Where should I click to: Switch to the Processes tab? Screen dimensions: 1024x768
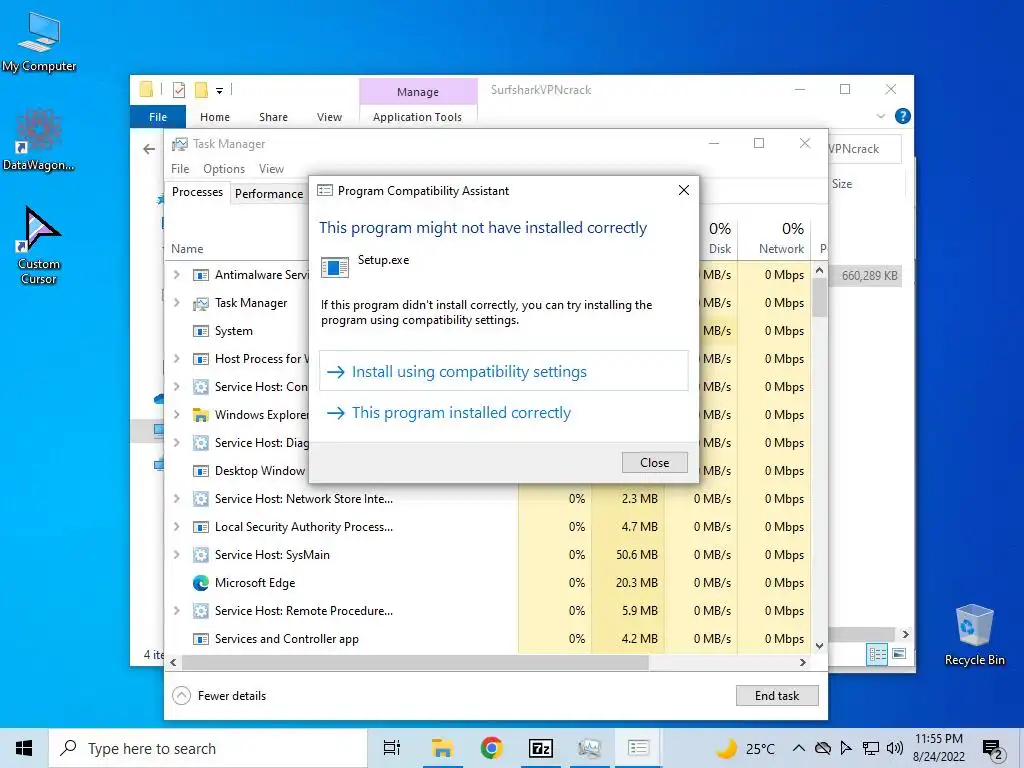point(197,192)
